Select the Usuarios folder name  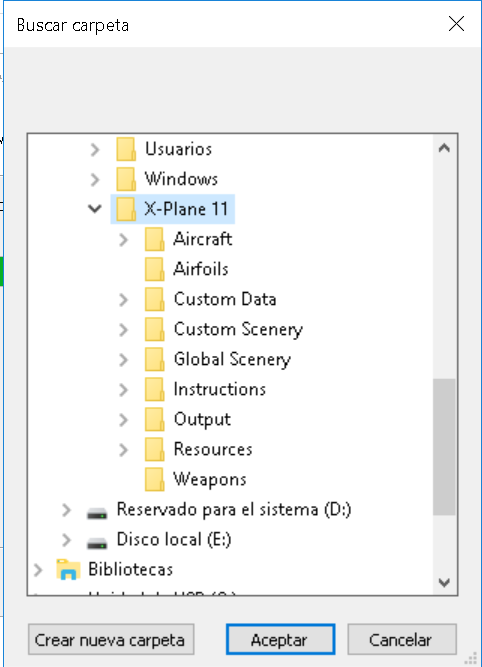(178, 149)
